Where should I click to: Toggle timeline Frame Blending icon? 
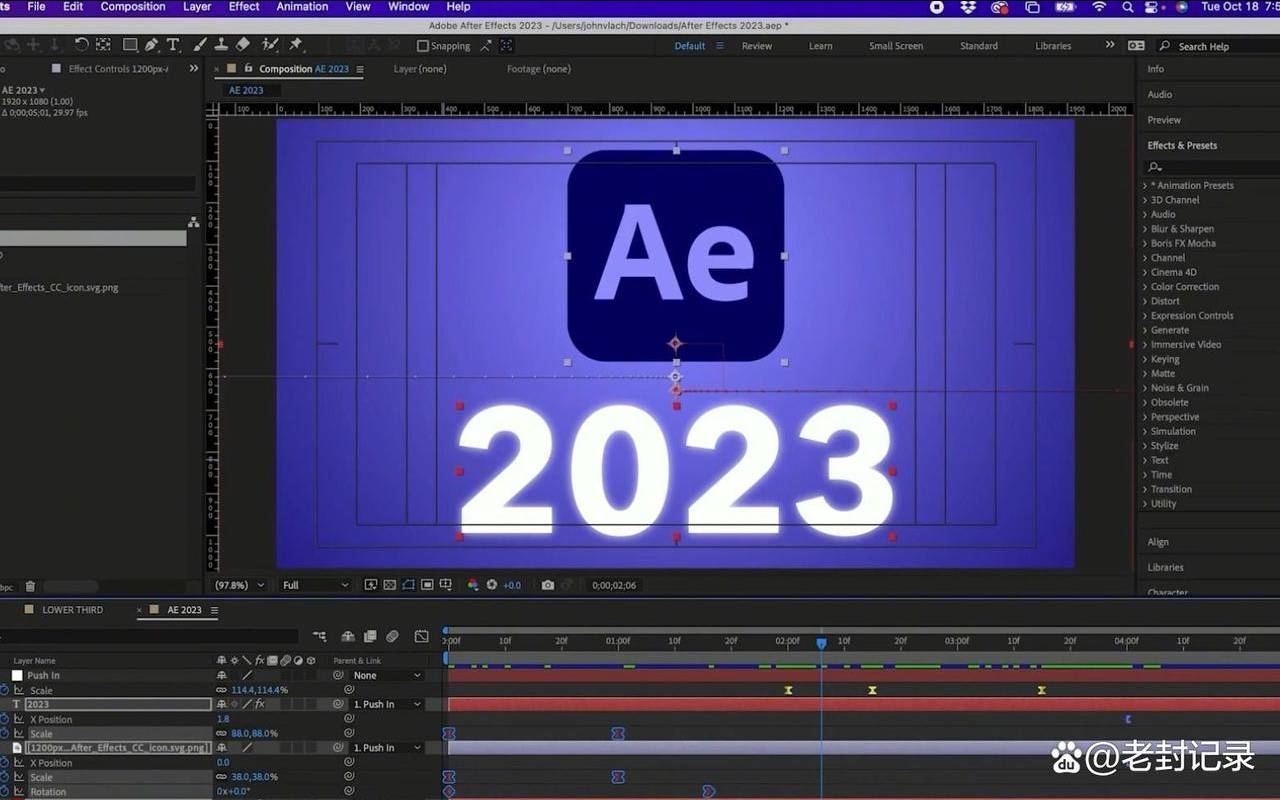[370, 636]
